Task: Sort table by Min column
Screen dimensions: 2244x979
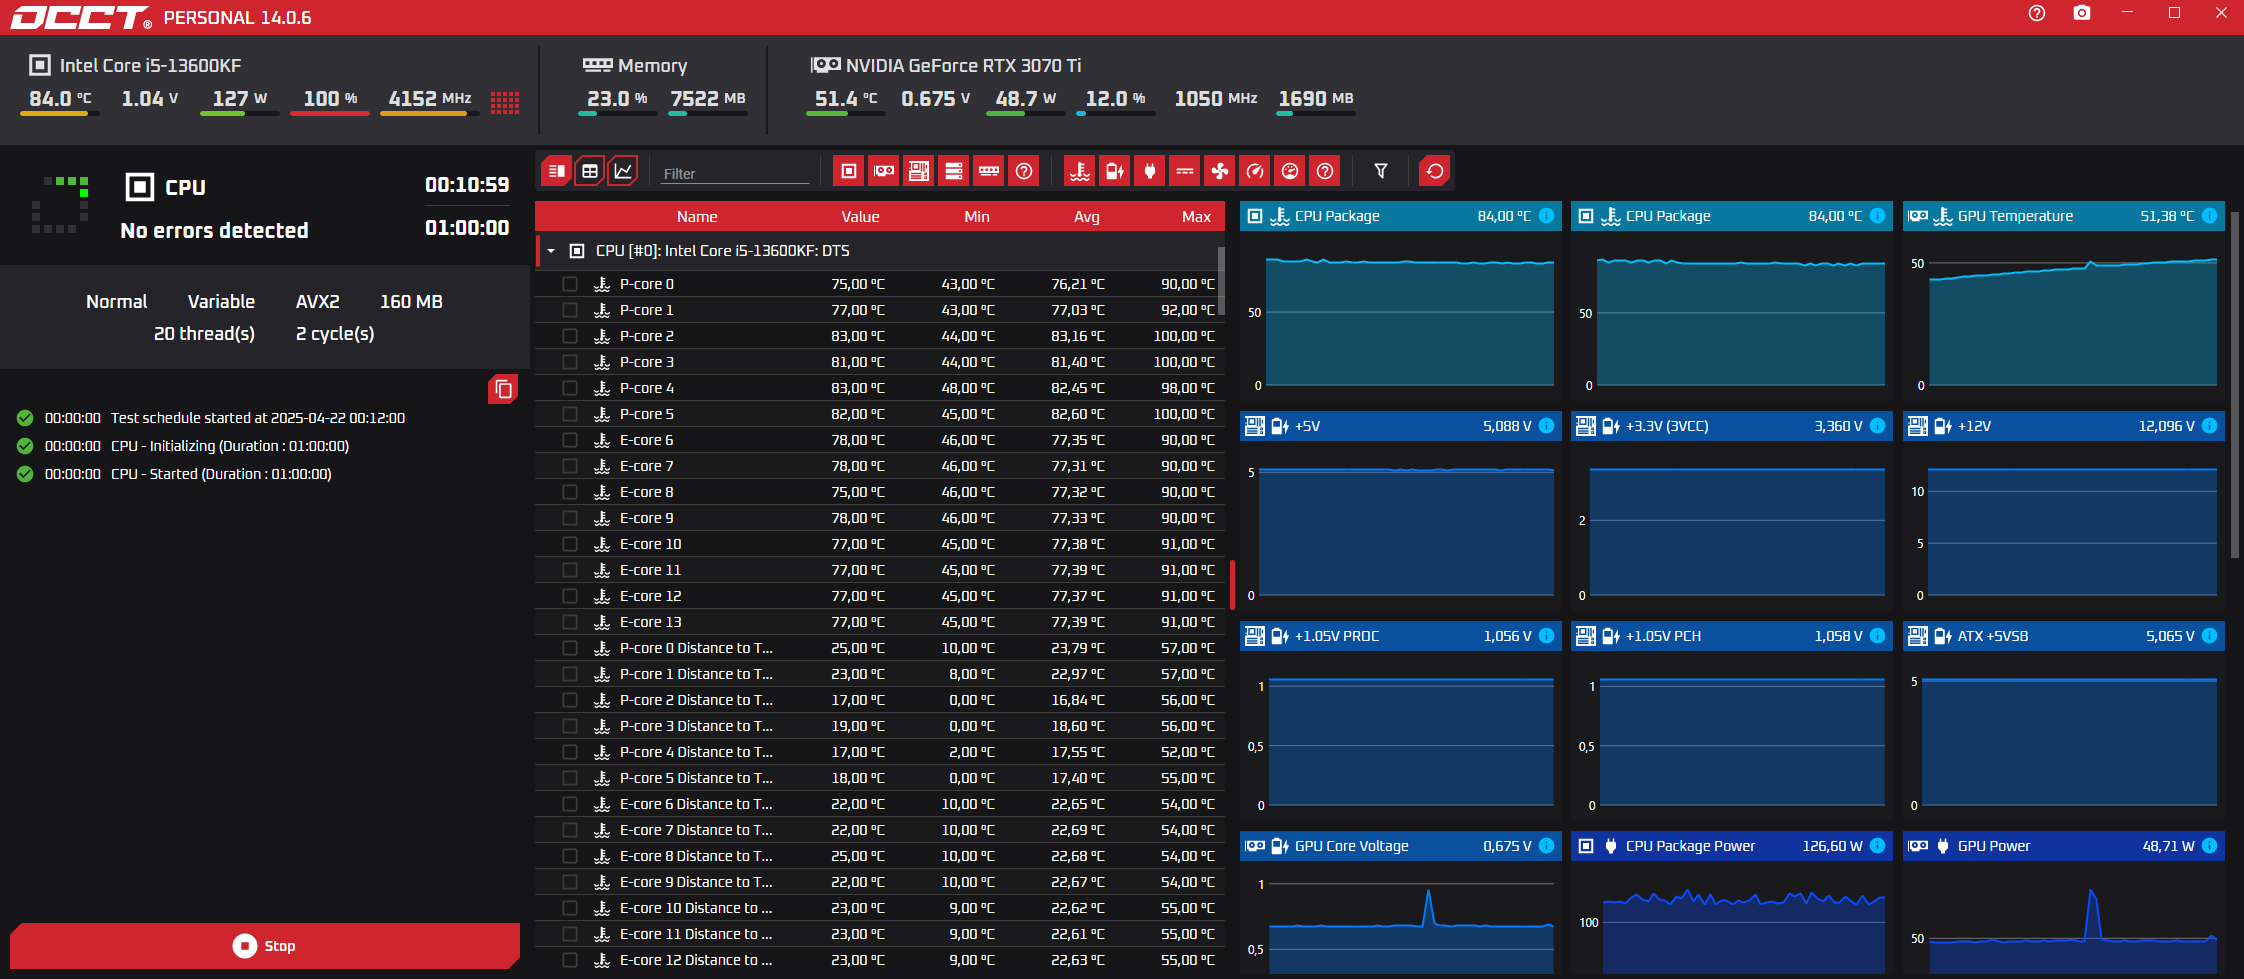Action: click(x=977, y=217)
